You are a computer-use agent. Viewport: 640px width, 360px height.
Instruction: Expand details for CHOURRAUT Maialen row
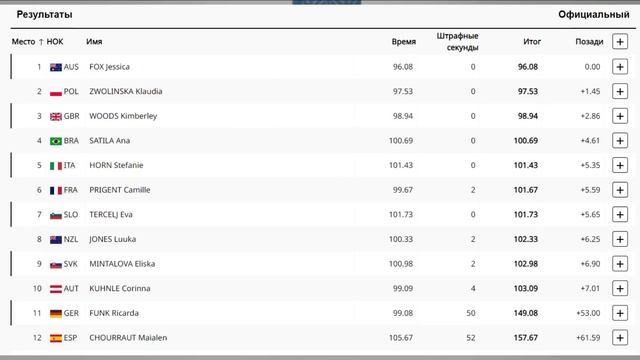[x=620, y=338]
